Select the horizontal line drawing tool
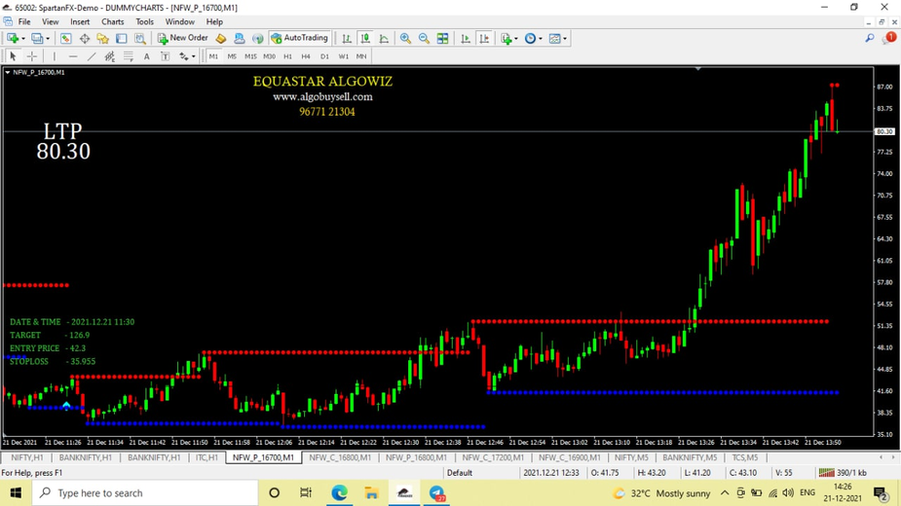 point(72,56)
